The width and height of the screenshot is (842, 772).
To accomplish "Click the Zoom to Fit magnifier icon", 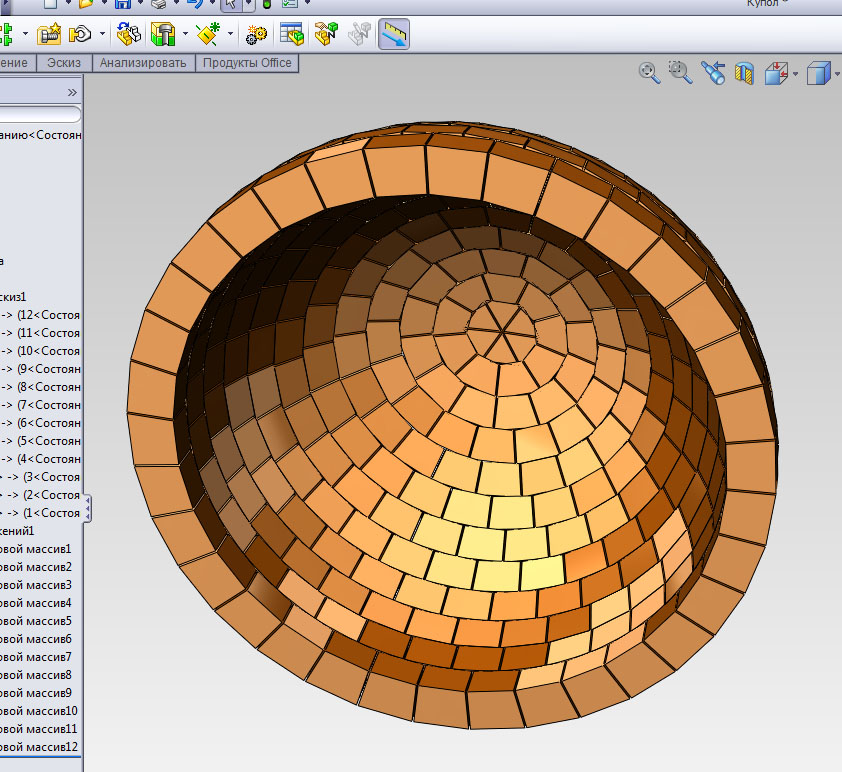I will tap(650, 72).
